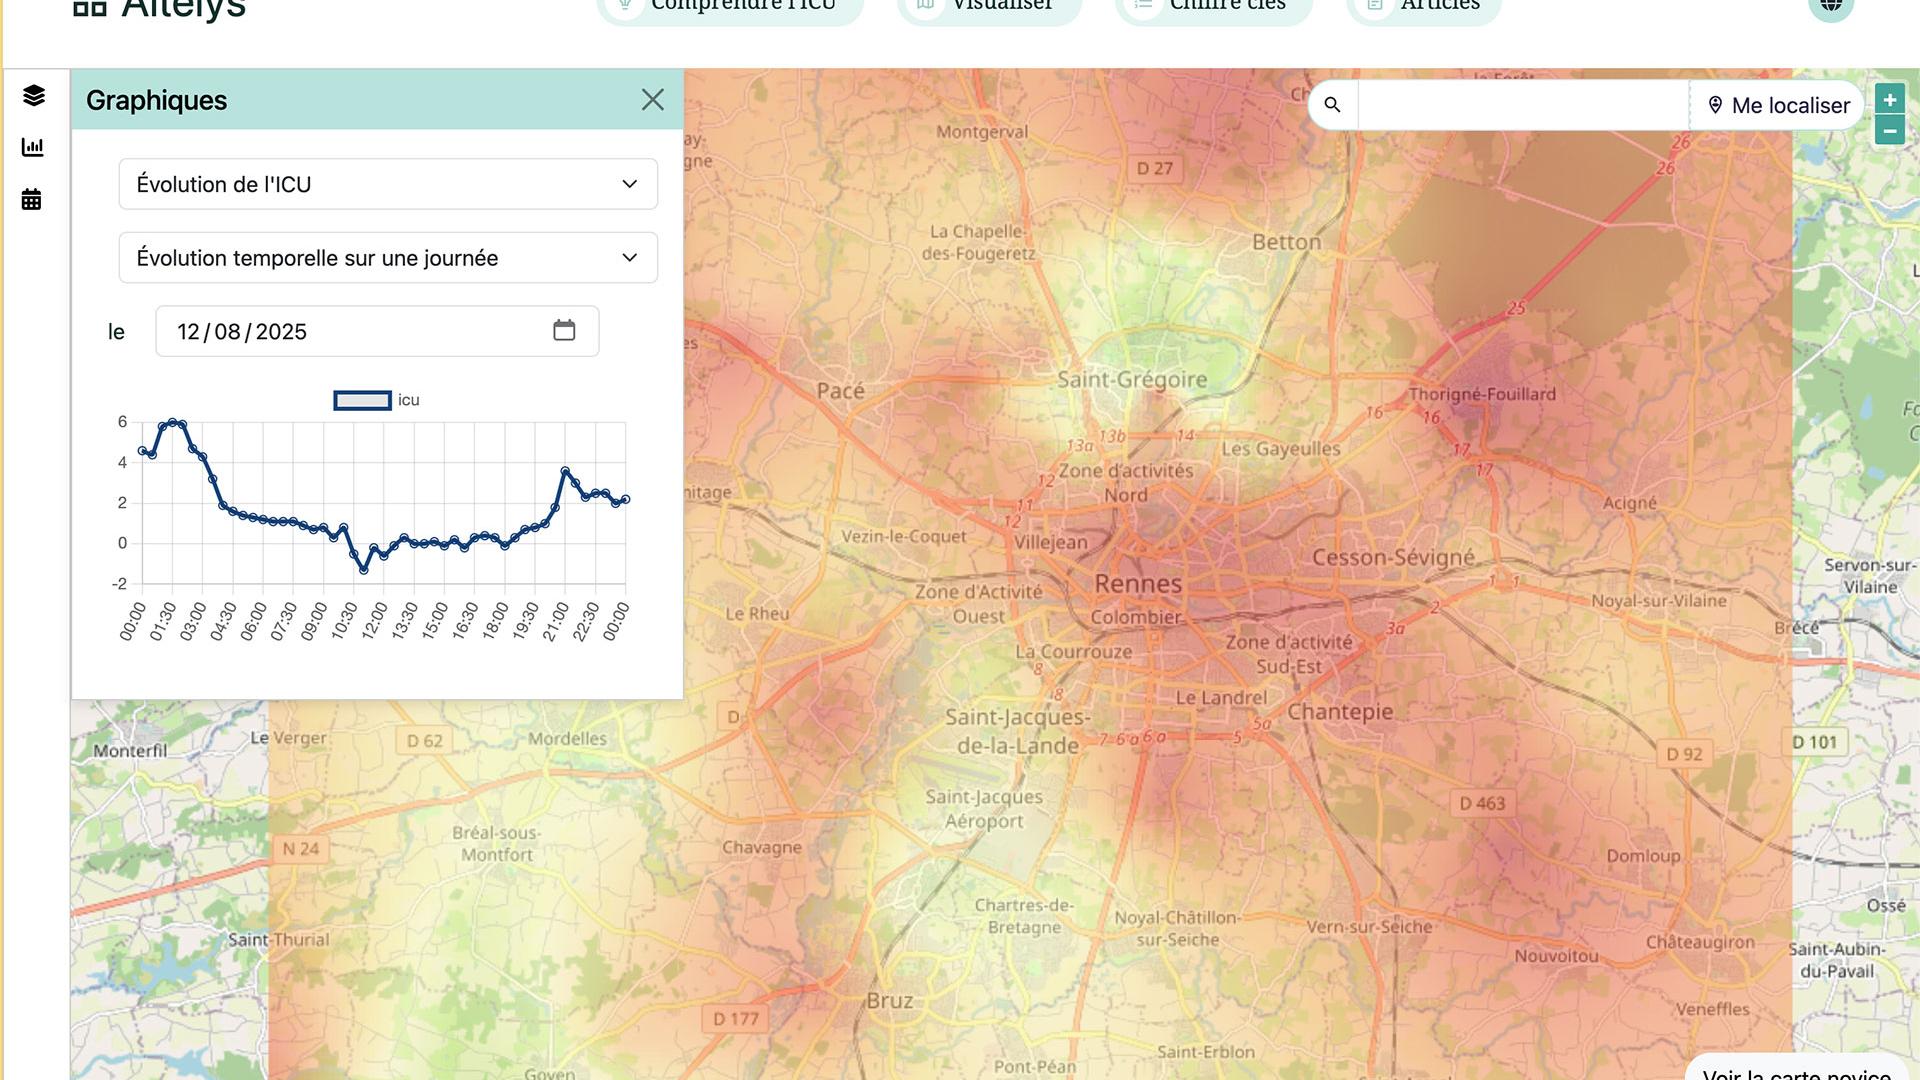Open the date picker calendar icon
The width and height of the screenshot is (1920, 1080).
pyautogui.click(x=564, y=330)
